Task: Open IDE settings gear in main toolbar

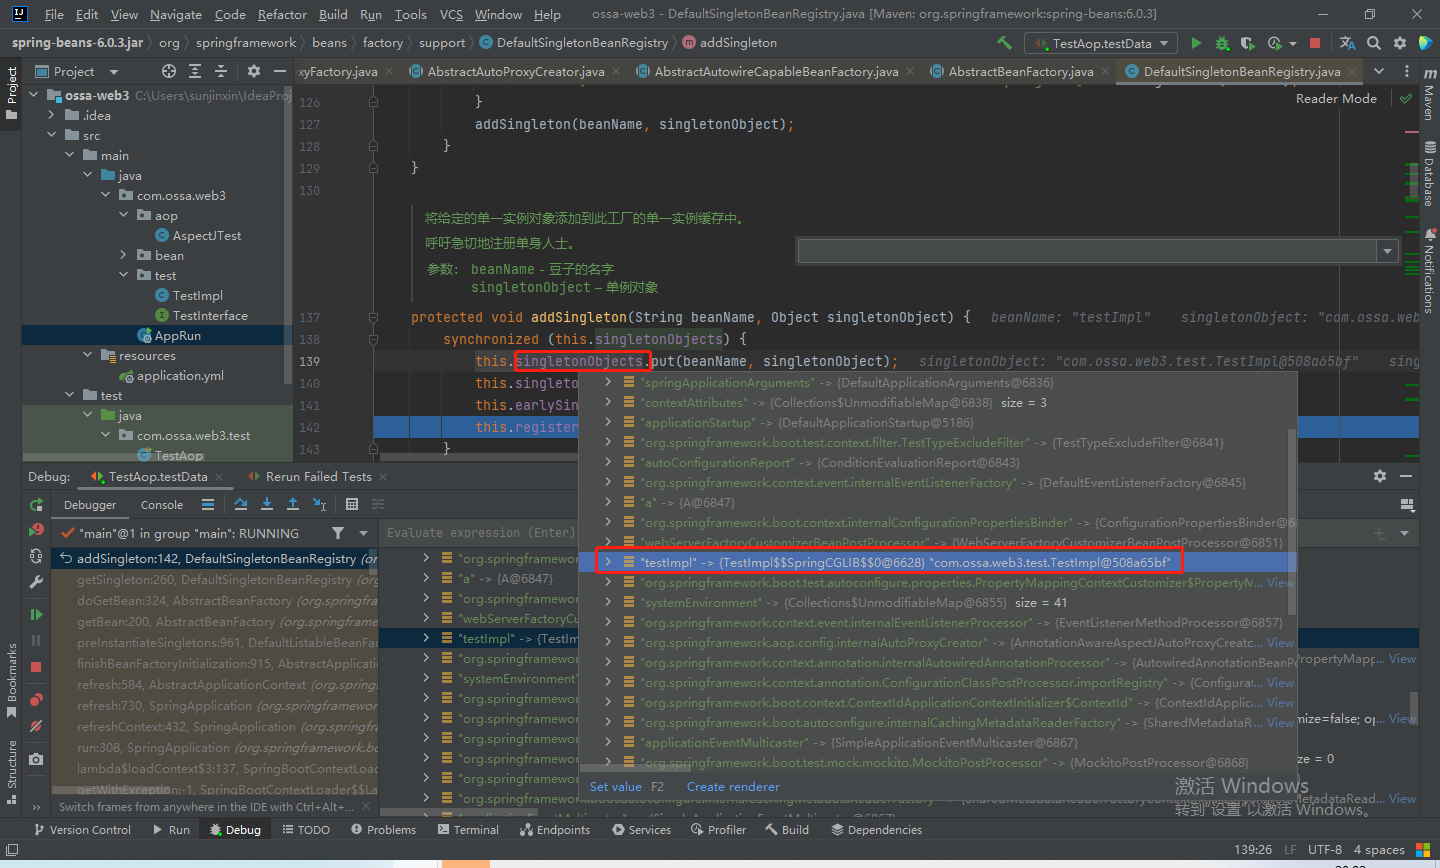Action: [x=1400, y=43]
